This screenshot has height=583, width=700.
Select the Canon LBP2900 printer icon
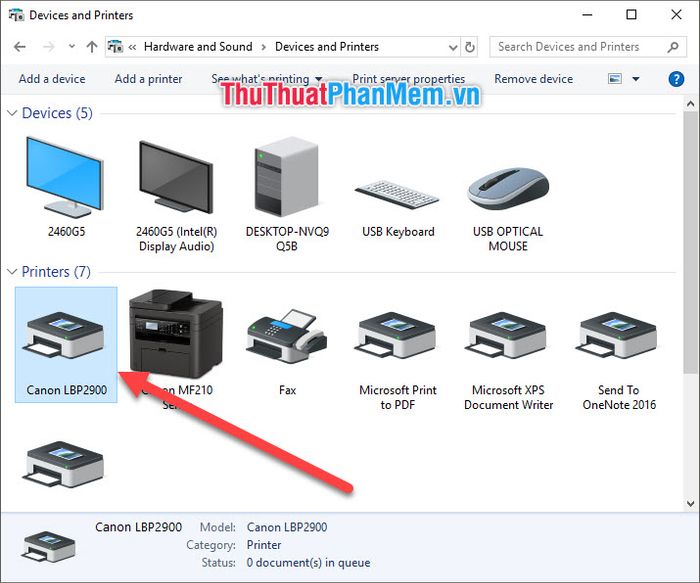click(66, 335)
